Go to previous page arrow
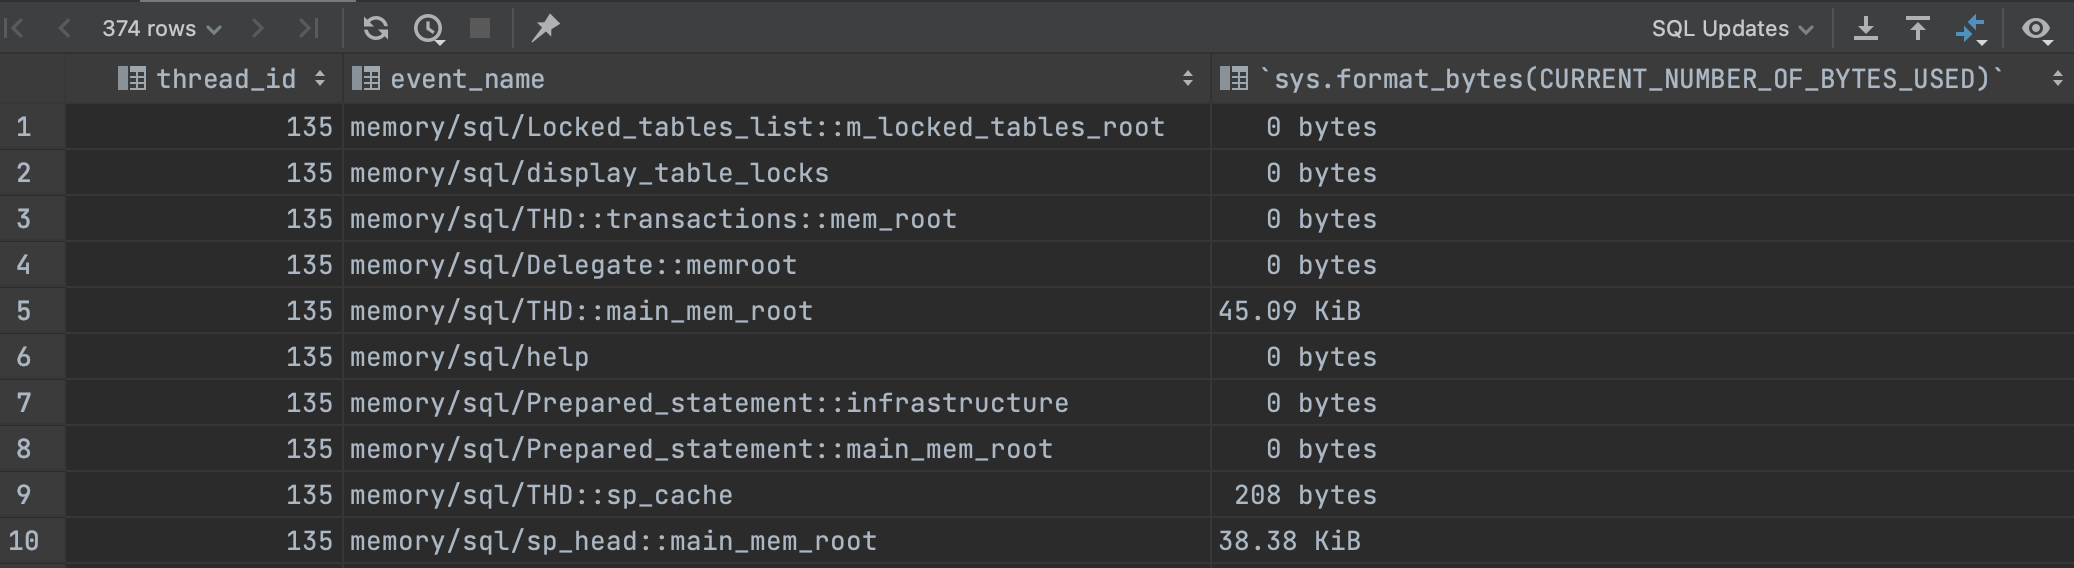Viewport: 2074px width, 568px height. [x=65, y=29]
